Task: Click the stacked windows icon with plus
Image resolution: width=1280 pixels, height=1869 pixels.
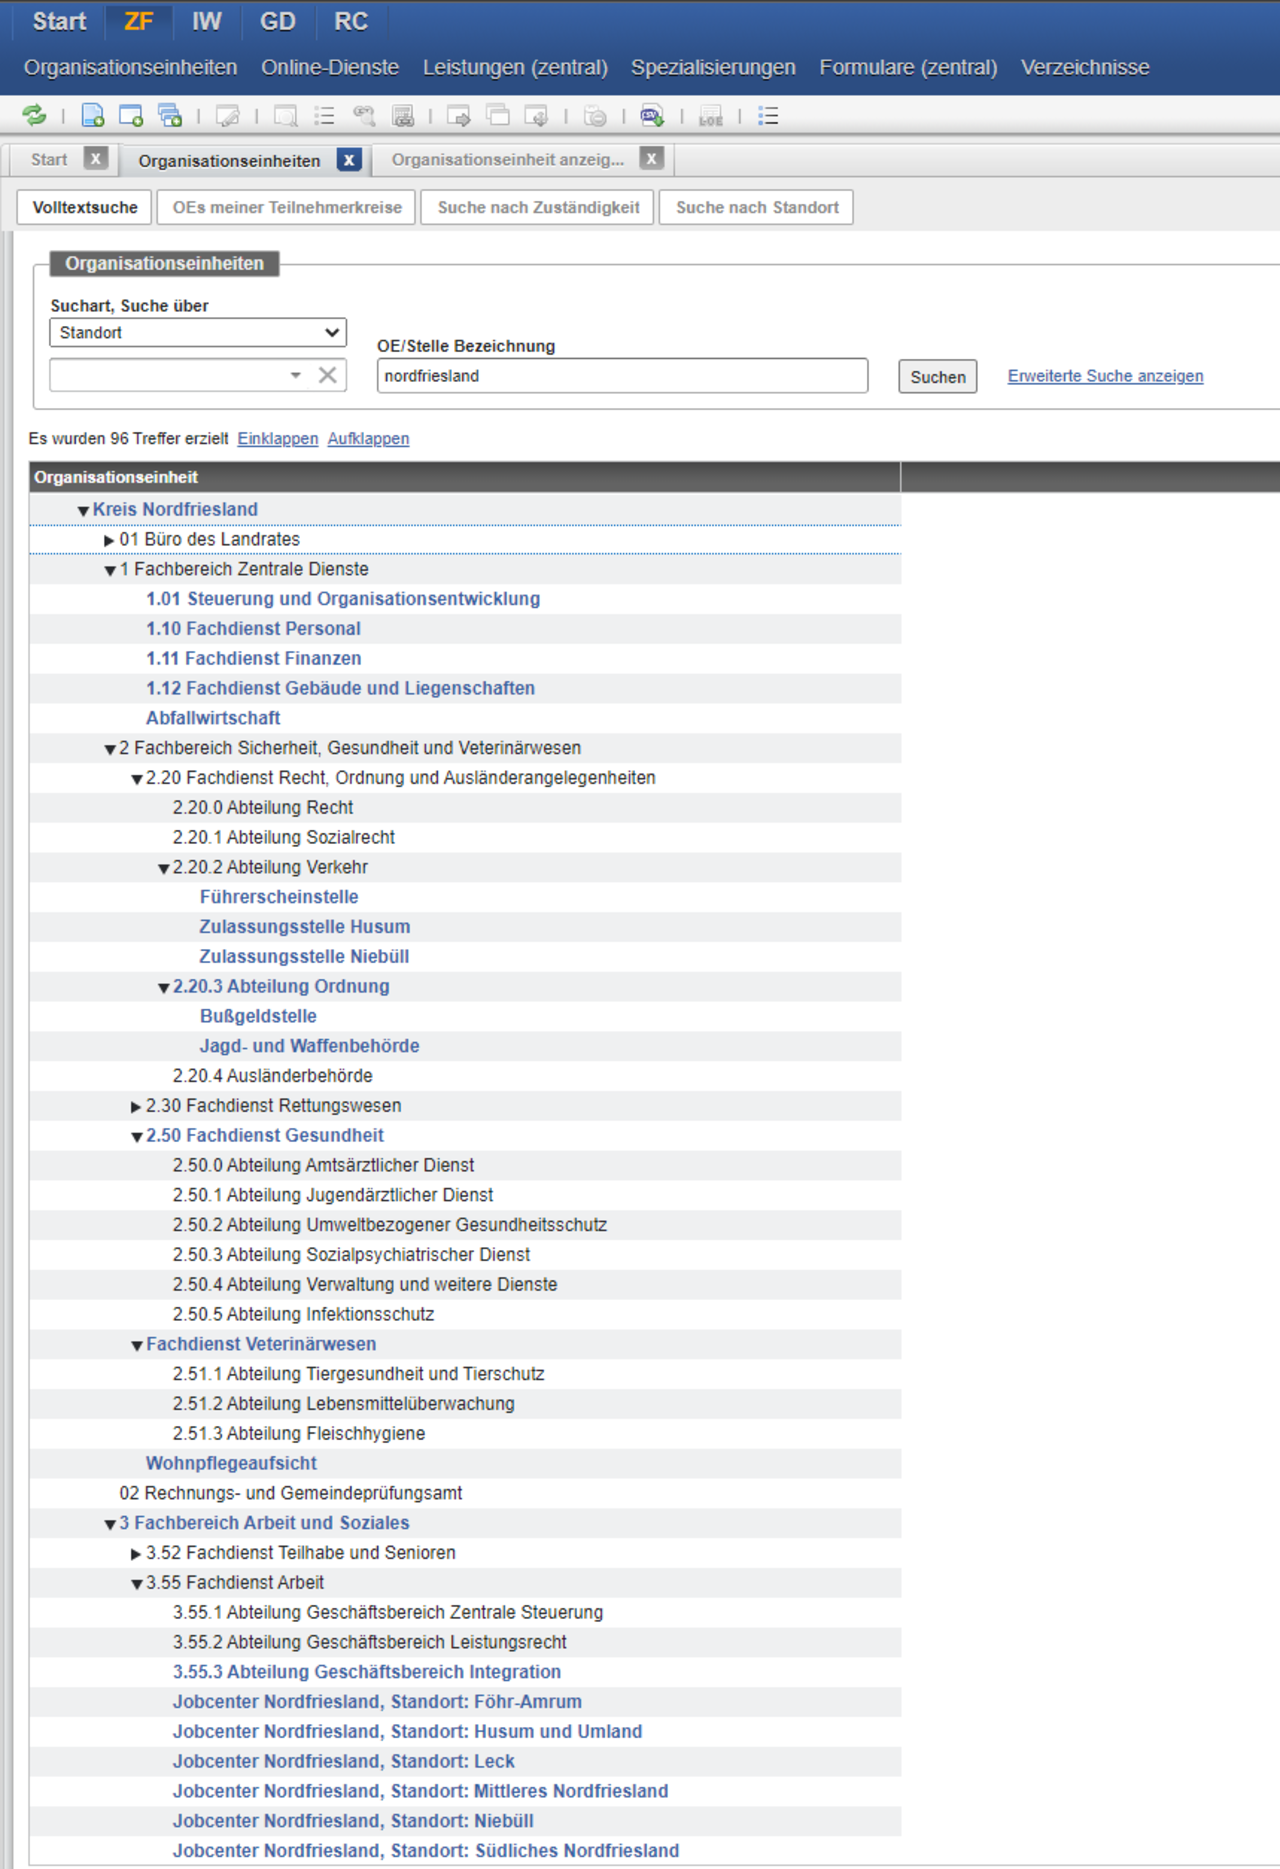Action: click(x=170, y=116)
